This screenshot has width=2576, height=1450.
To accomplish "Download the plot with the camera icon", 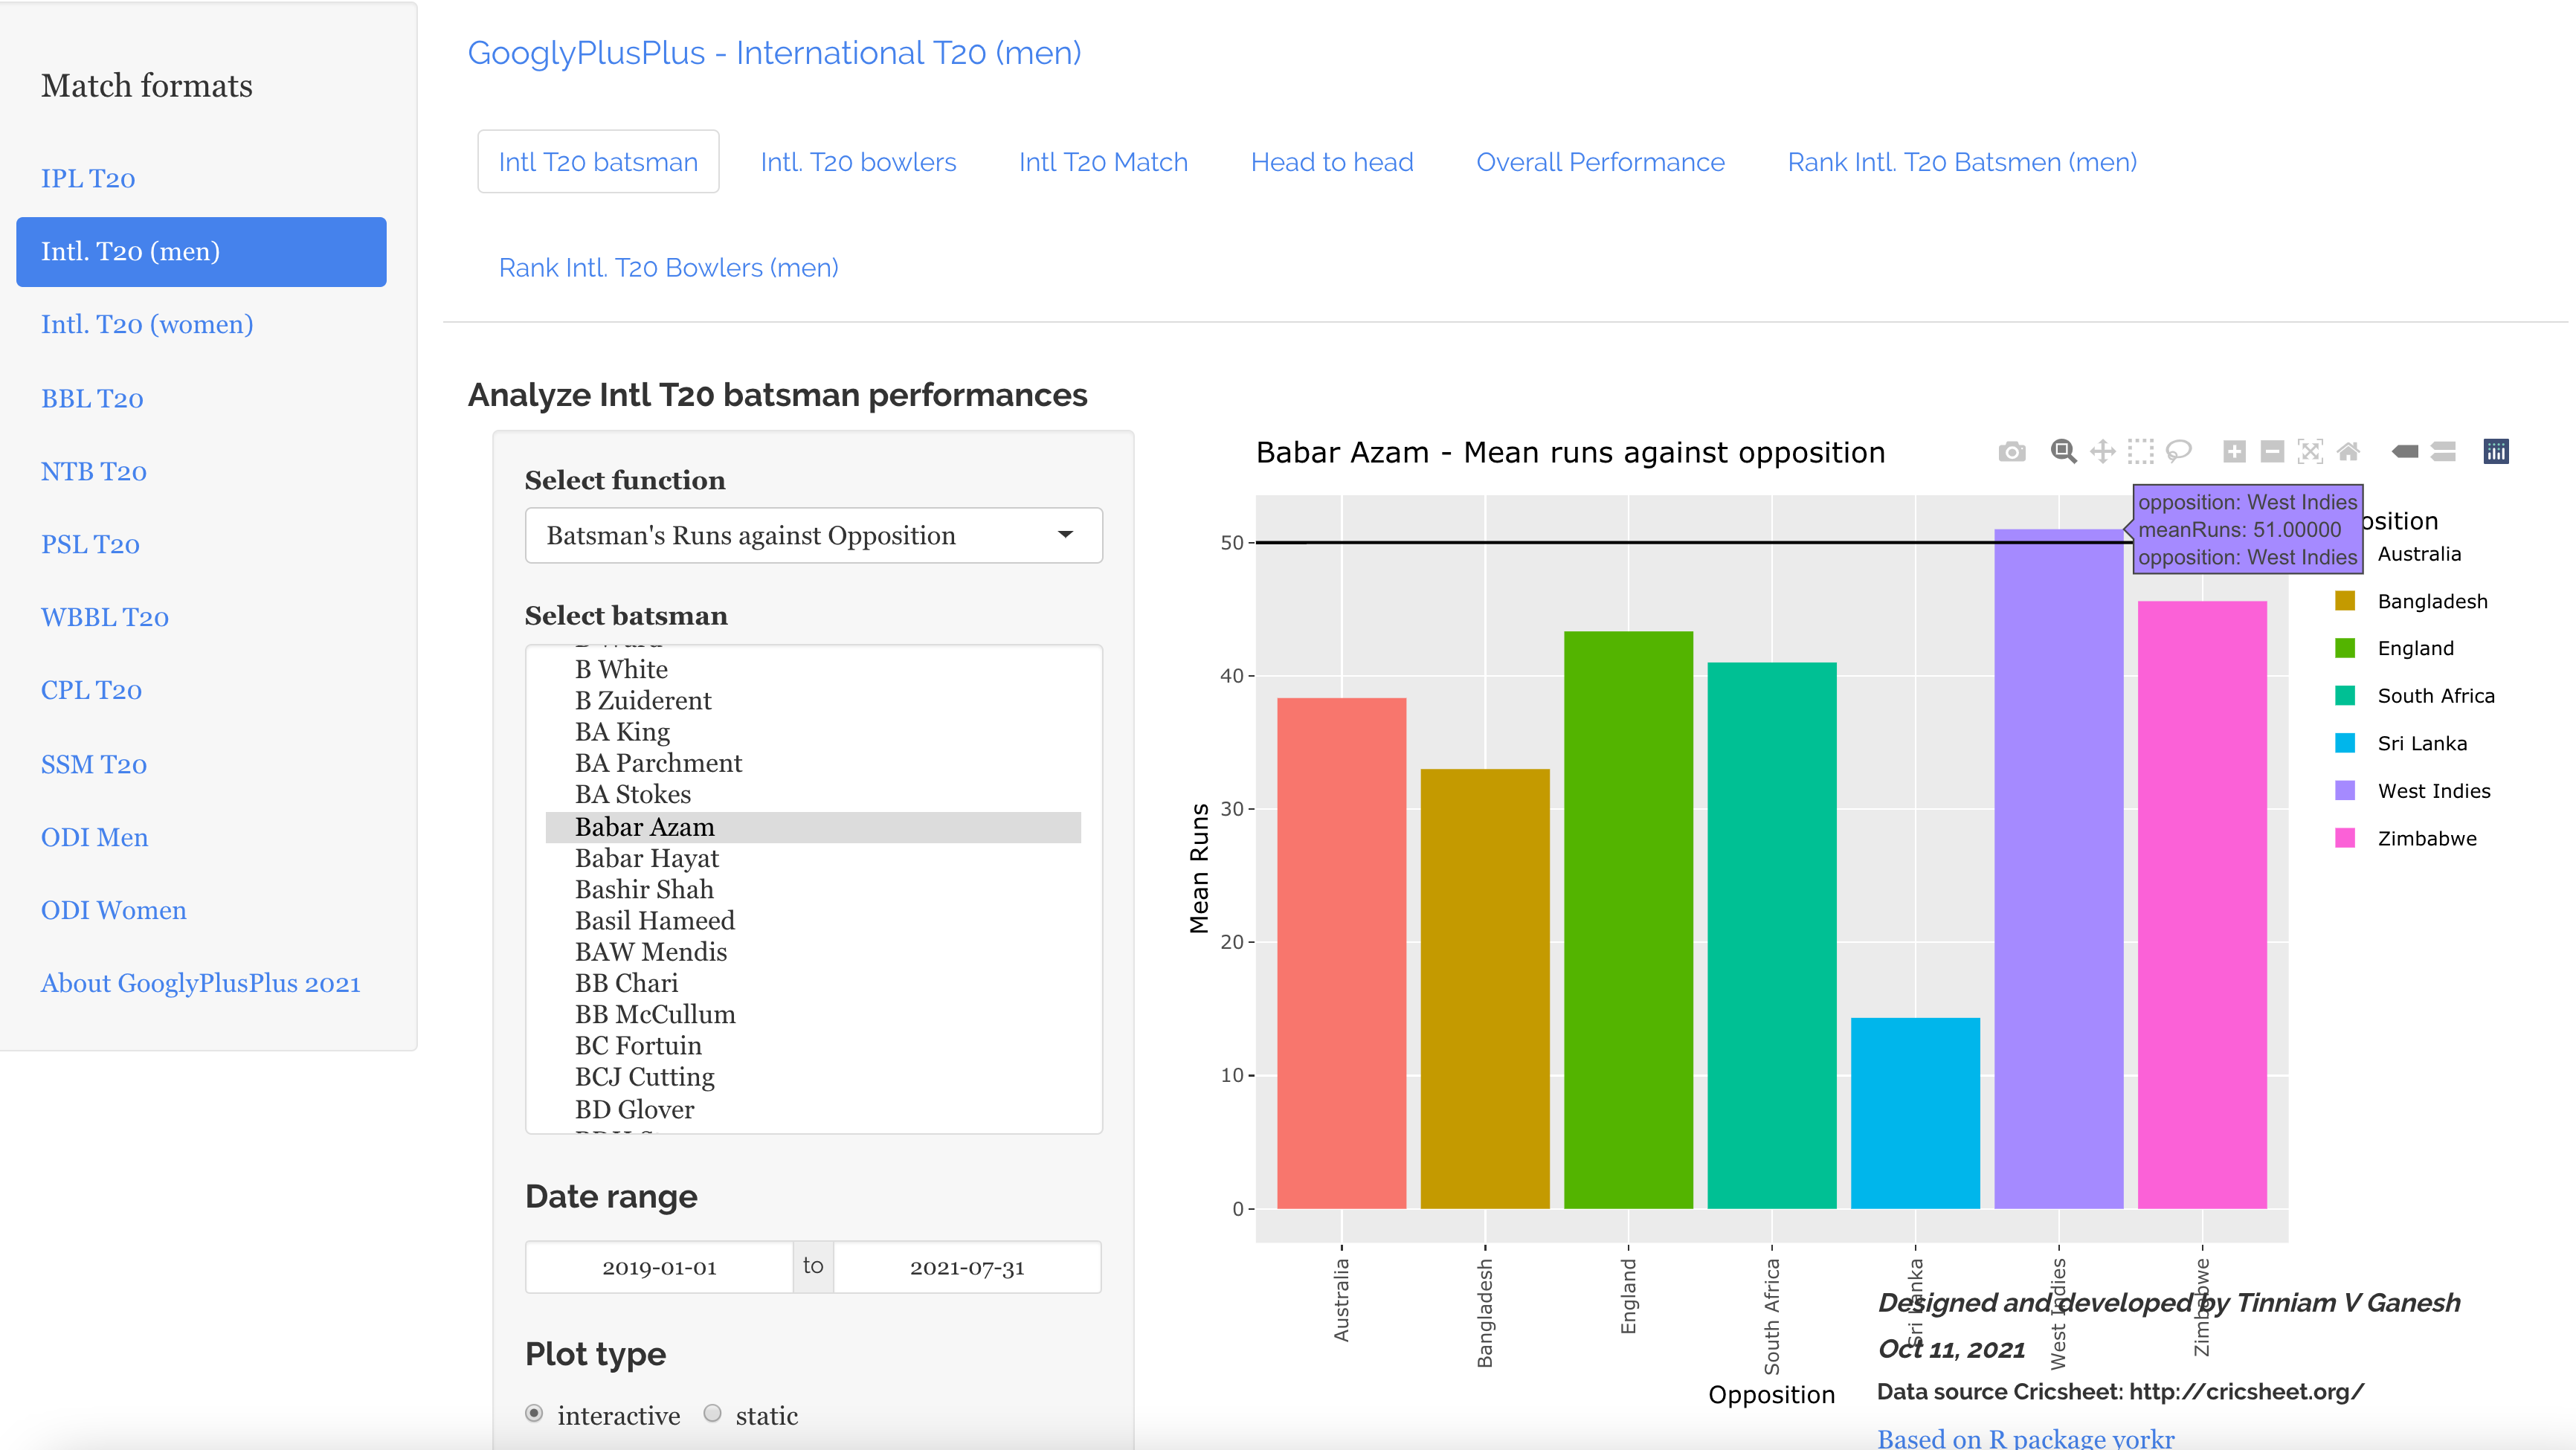I will (x=2012, y=452).
